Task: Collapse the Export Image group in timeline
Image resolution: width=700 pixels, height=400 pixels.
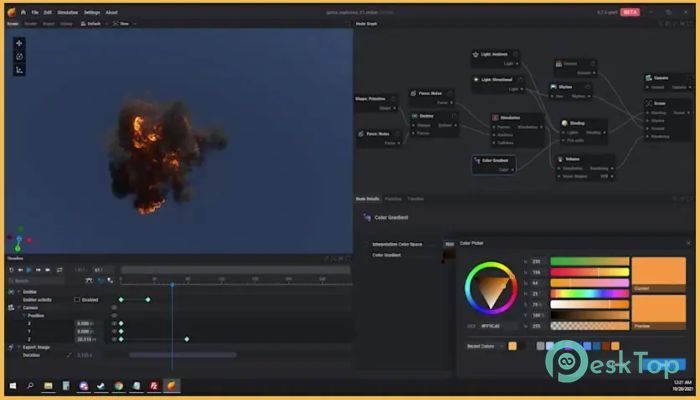Action: (x=19, y=347)
